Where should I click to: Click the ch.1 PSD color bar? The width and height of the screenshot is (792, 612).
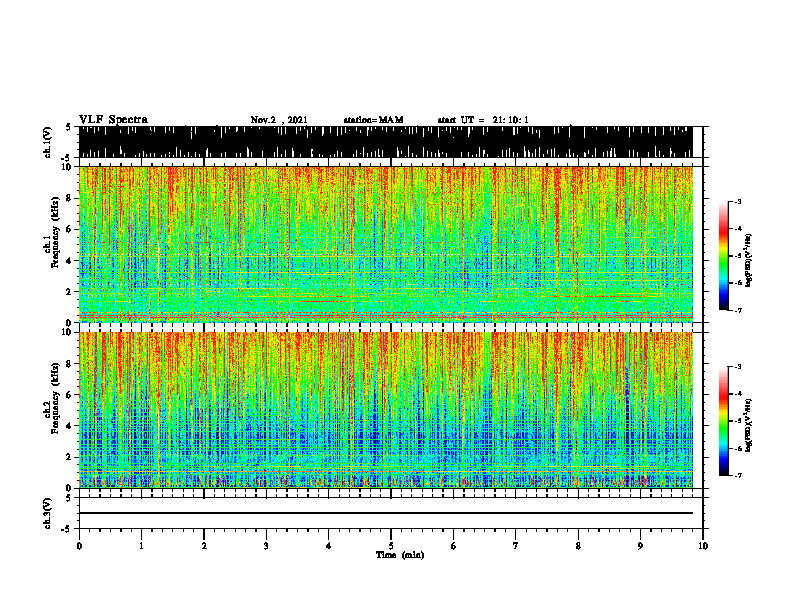[723, 256]
